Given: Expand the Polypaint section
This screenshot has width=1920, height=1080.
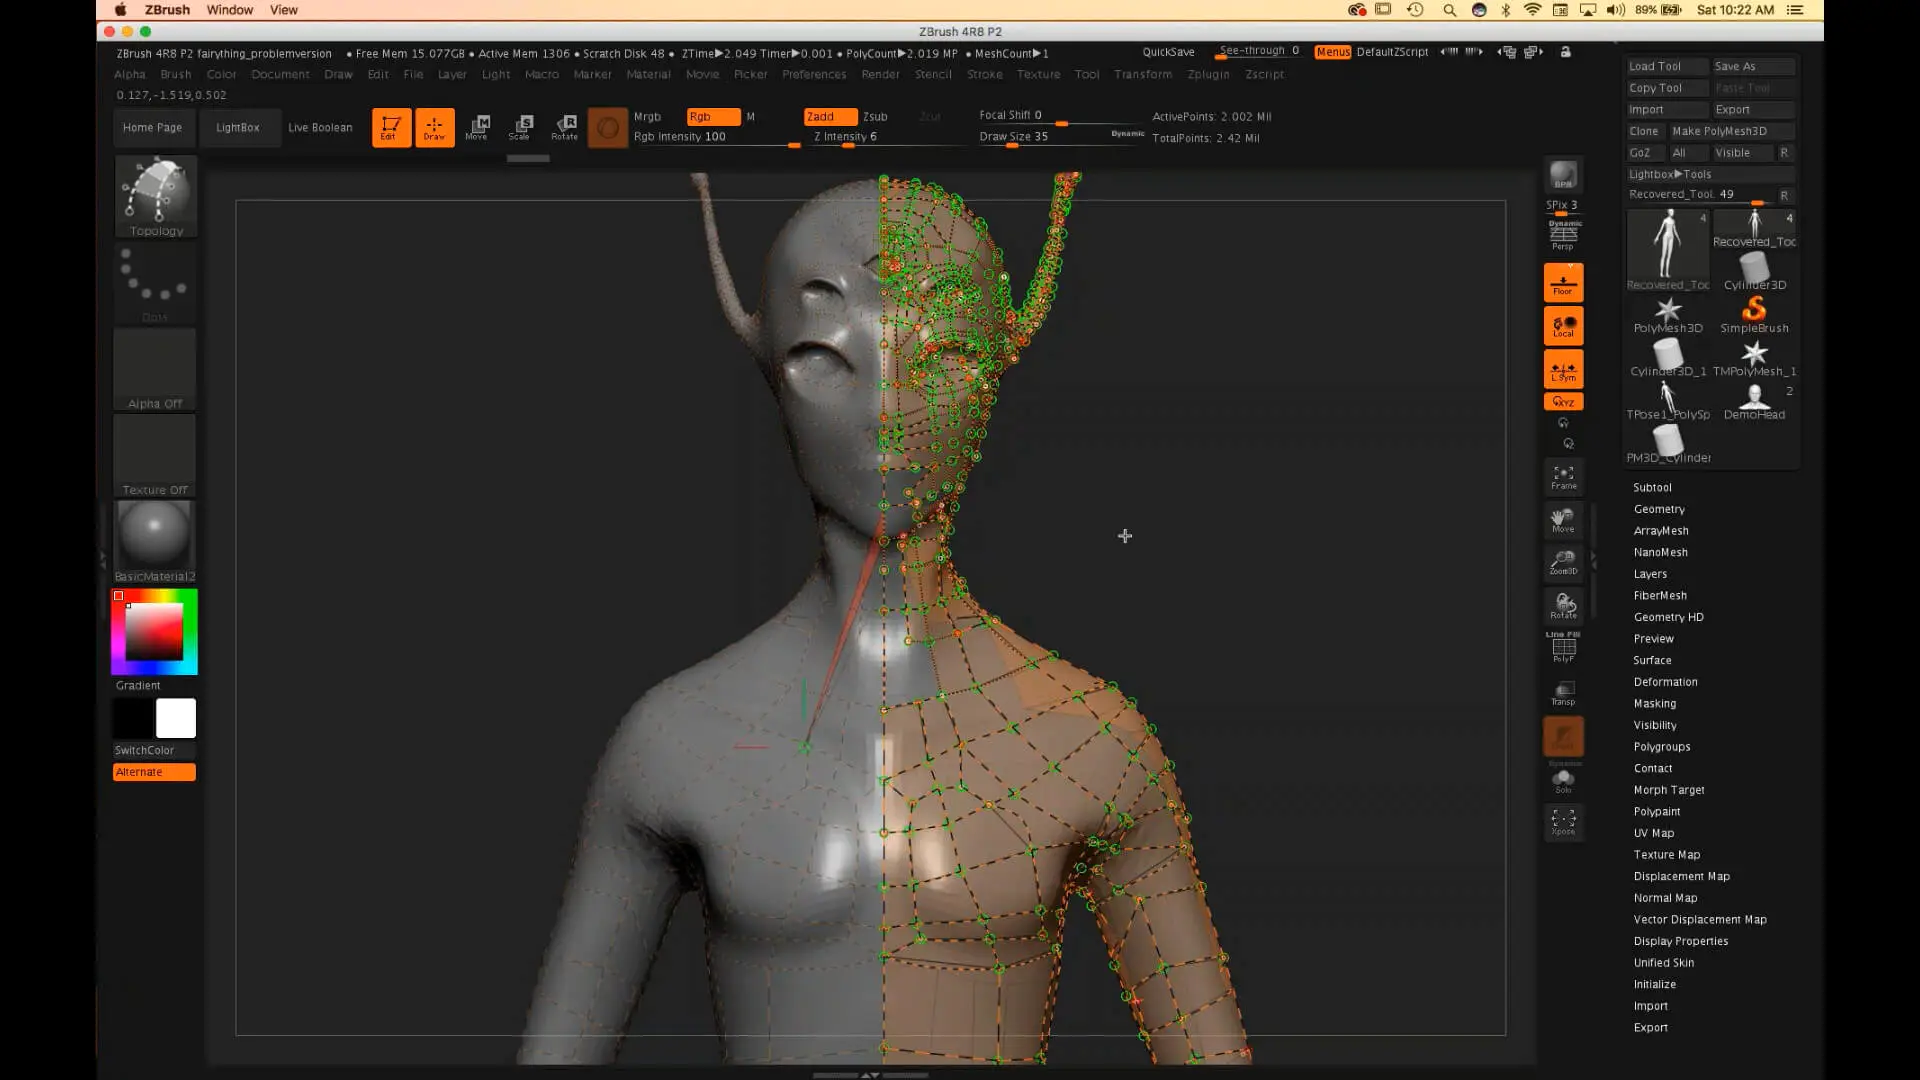Looking at the screenshot, I should (x=1657, y=812).
